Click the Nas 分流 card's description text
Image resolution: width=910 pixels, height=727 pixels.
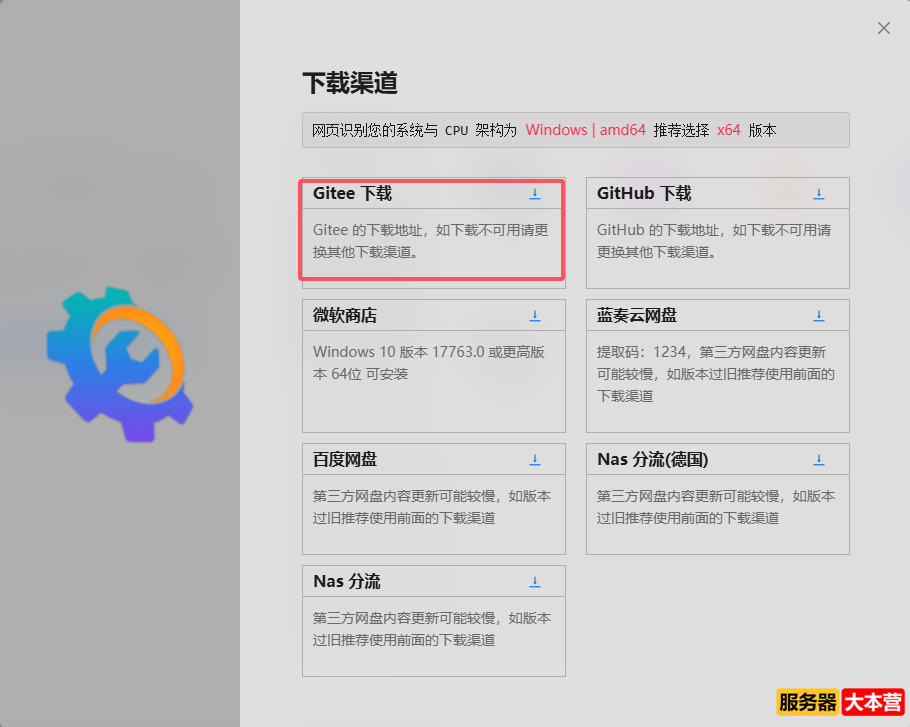432,628
